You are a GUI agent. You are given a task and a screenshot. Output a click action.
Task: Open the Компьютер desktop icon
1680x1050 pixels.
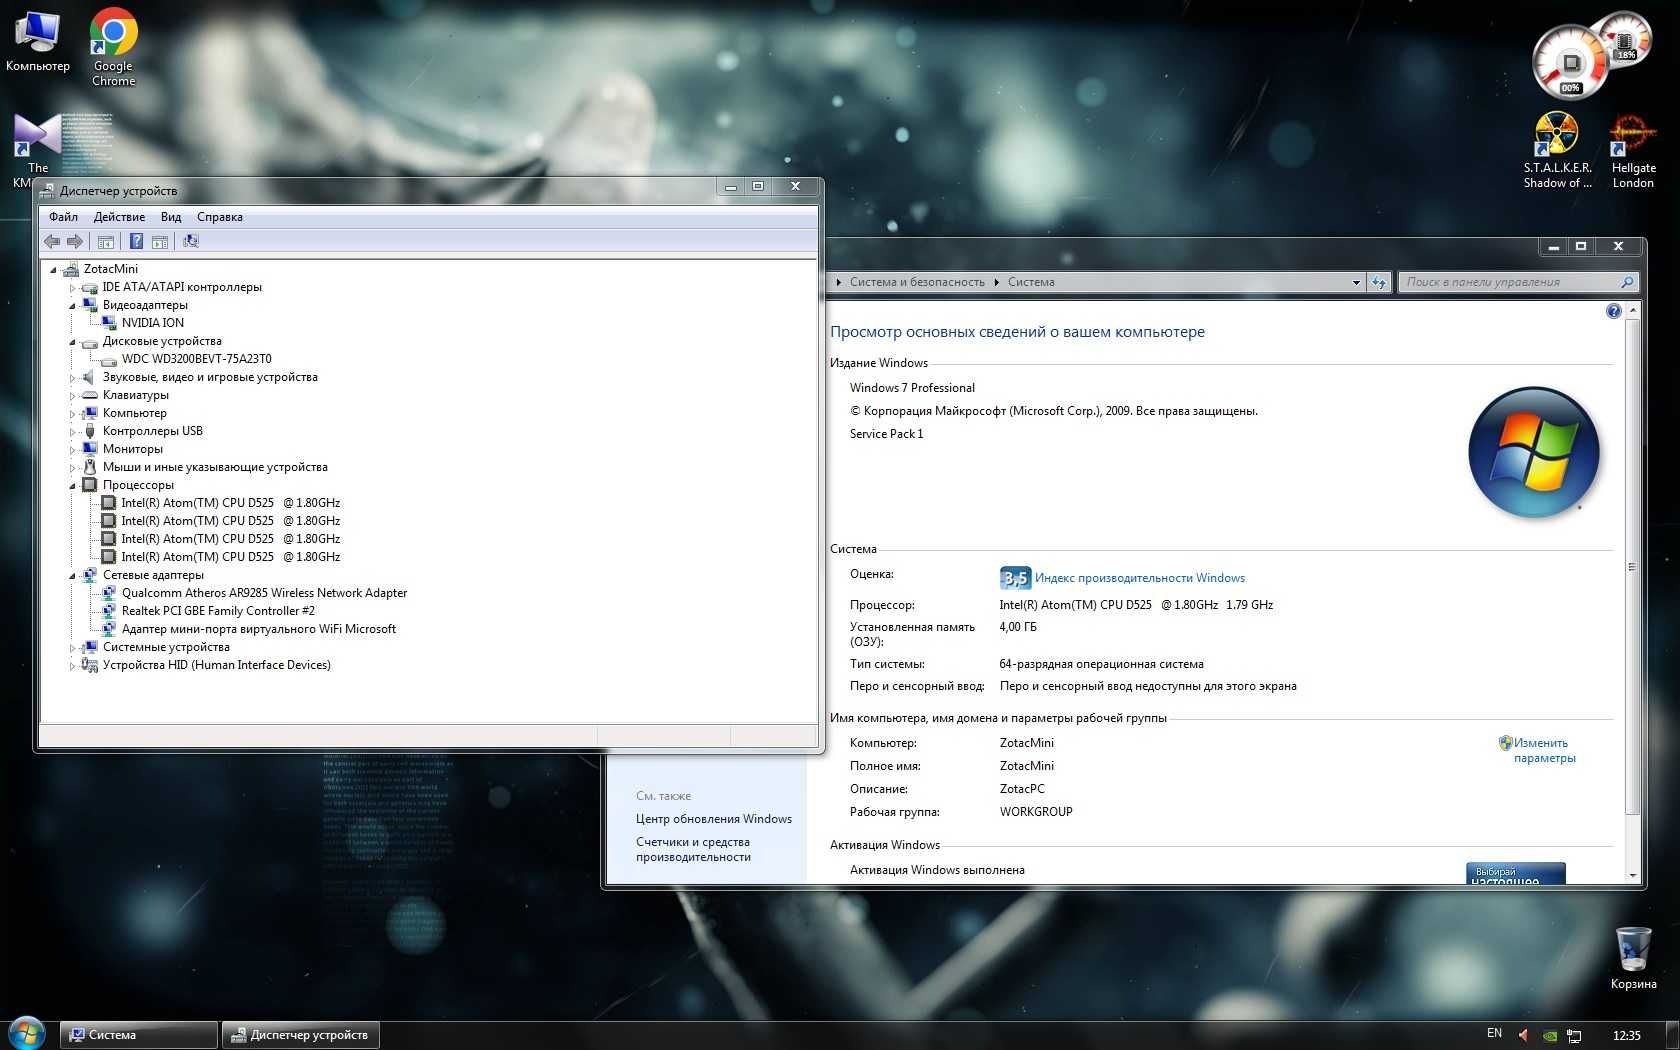point(38,41)
